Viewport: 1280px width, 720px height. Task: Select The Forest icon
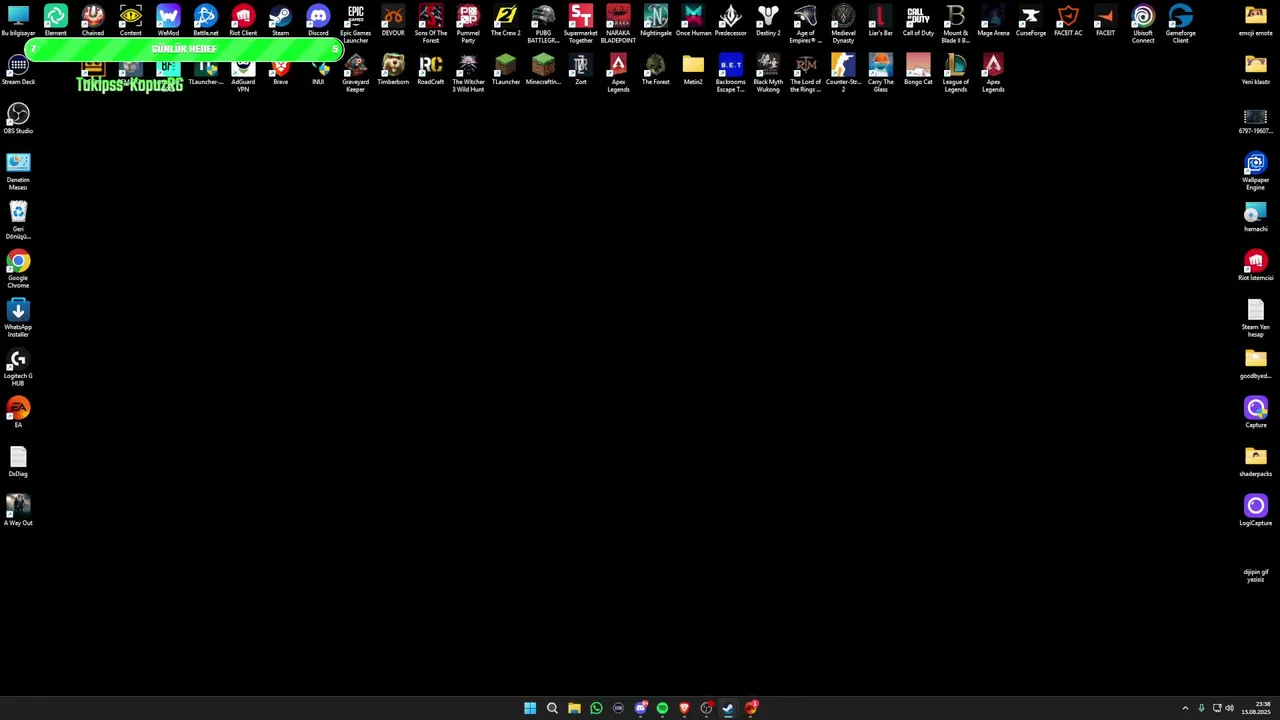click(655, 70)
